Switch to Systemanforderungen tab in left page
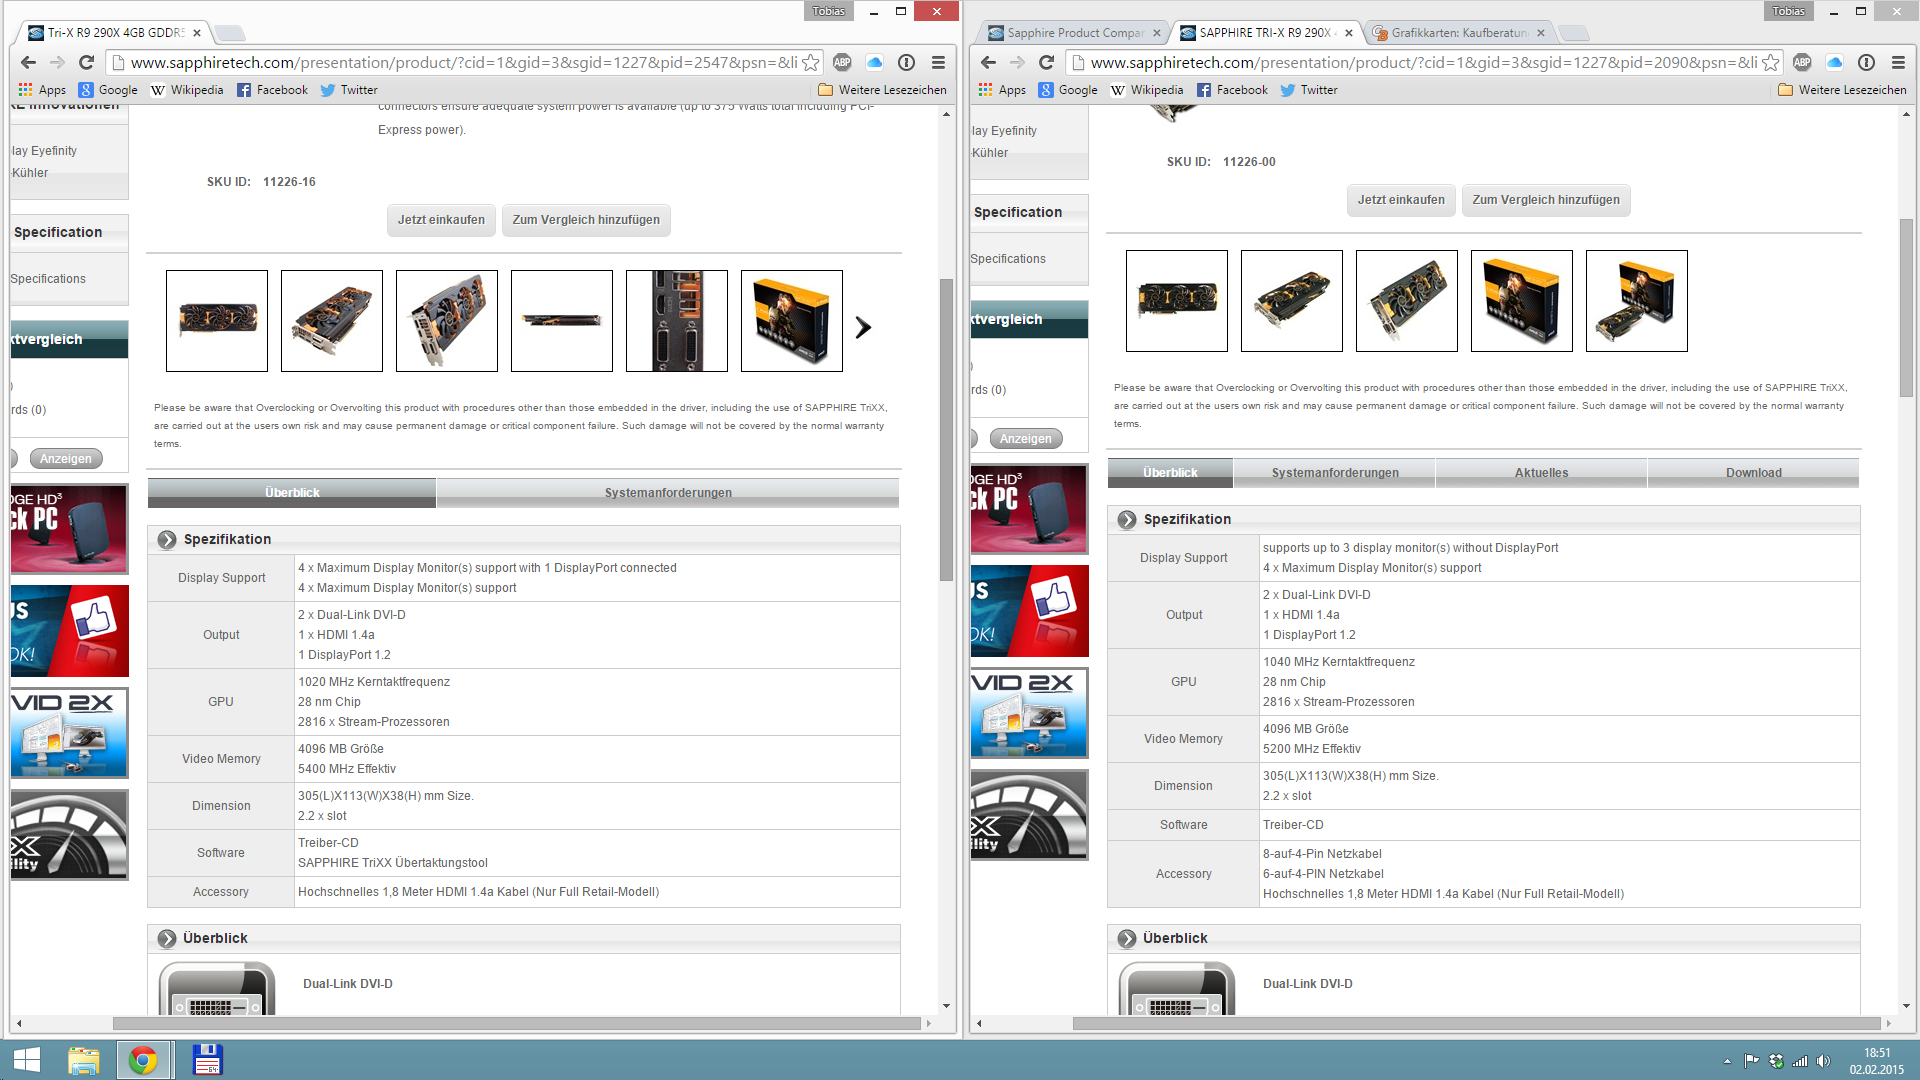Image resolution: width=1920 pixels, height=1080 pixels. [667, 493]
